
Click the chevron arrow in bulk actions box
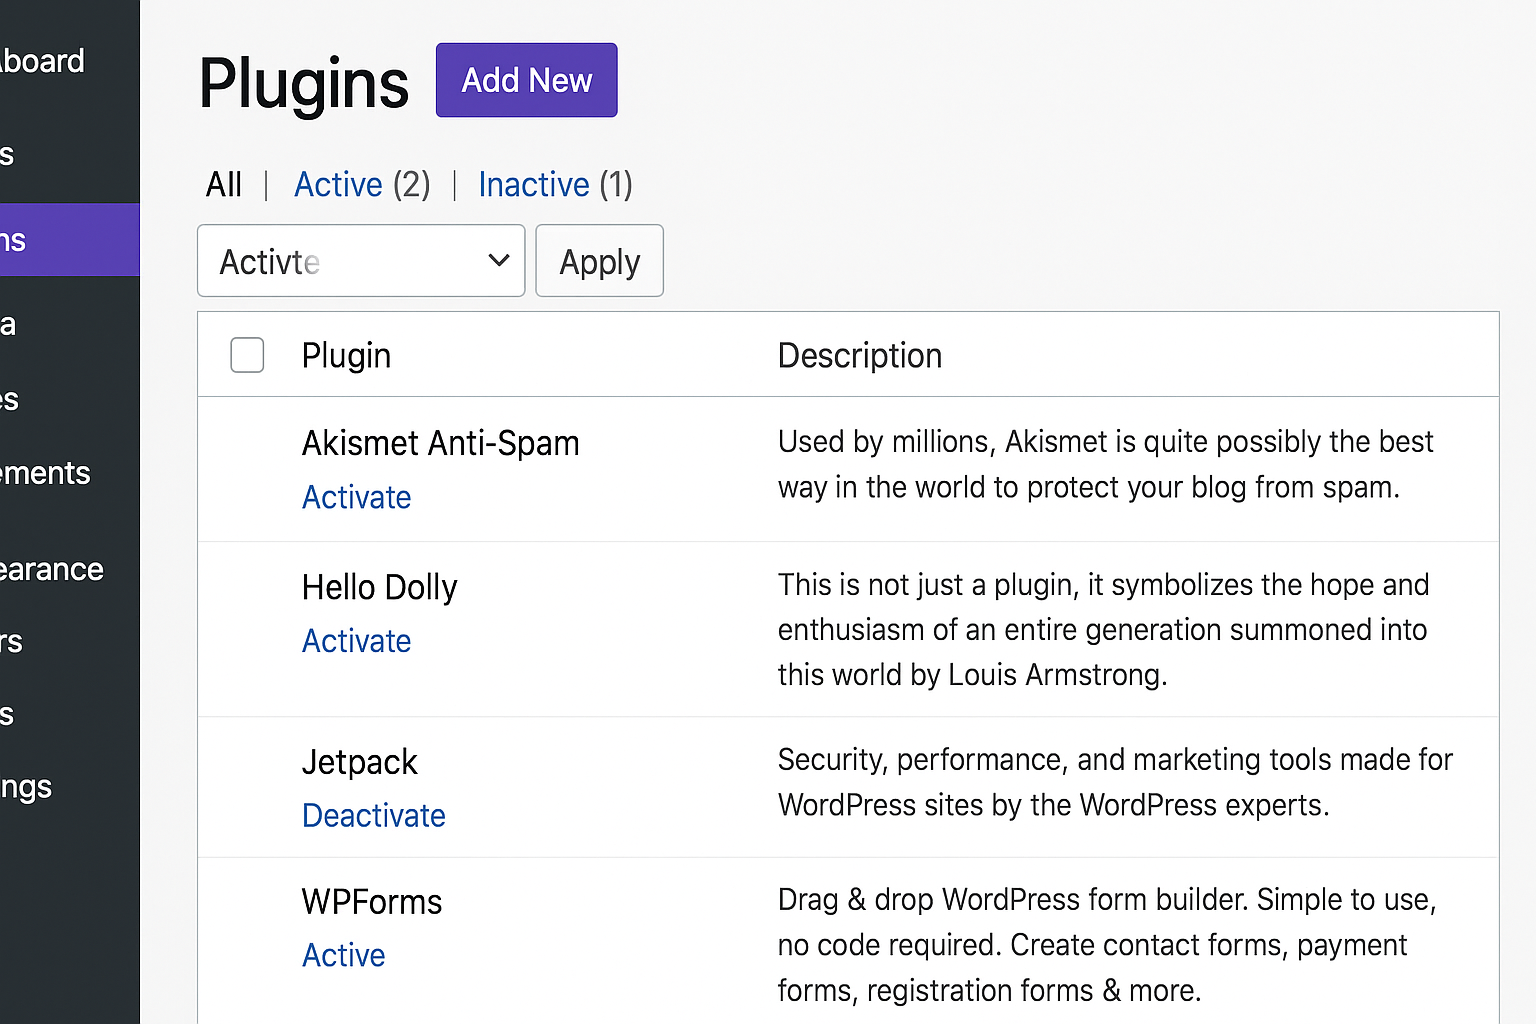[x=499, y=261]
